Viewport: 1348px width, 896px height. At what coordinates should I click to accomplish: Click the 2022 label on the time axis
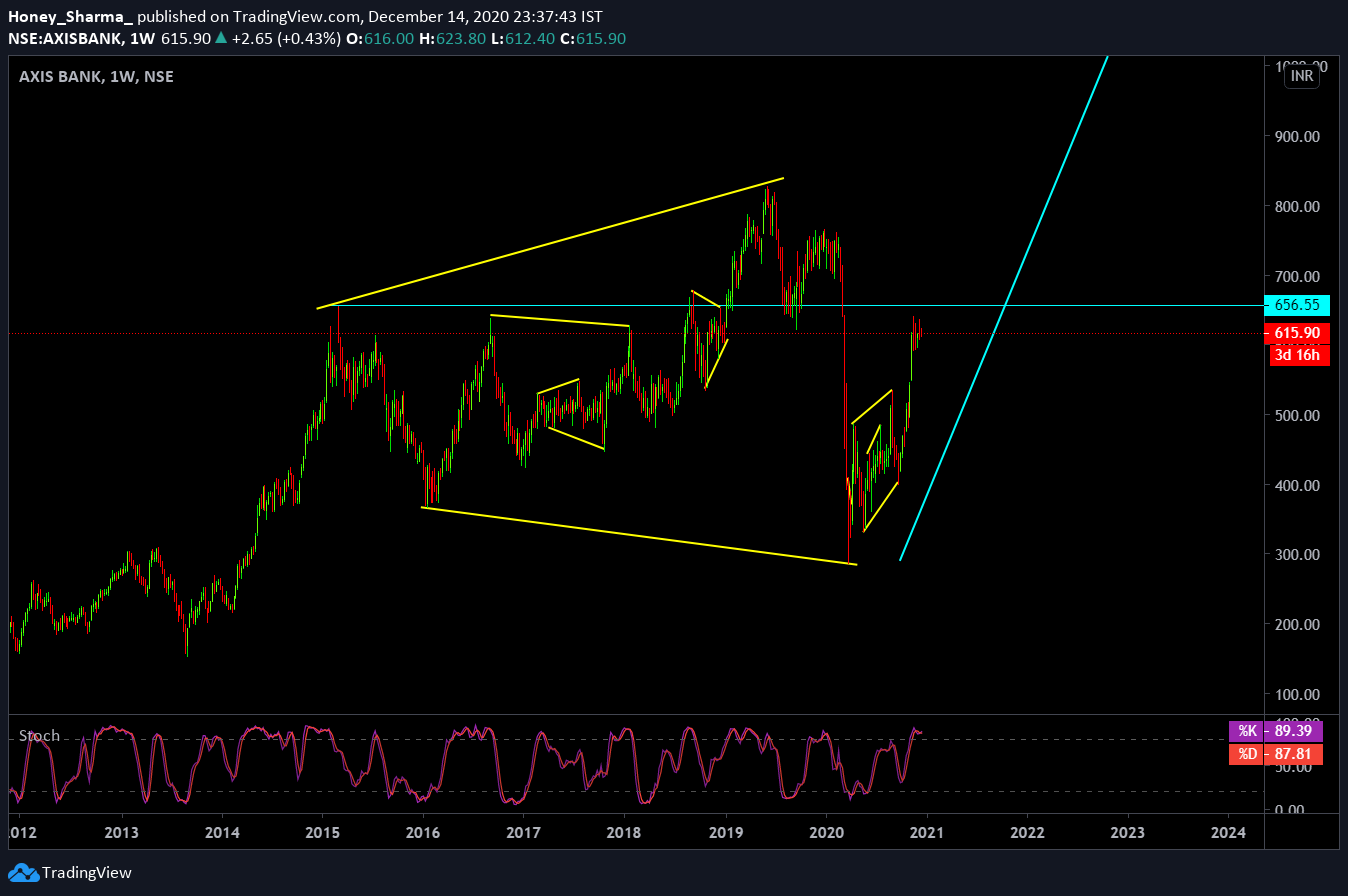tap(1027, 832)
